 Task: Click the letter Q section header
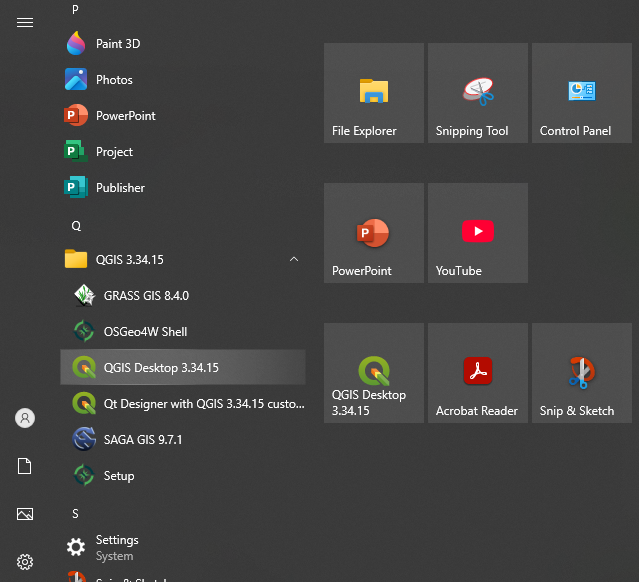click(x=76, y=226)
